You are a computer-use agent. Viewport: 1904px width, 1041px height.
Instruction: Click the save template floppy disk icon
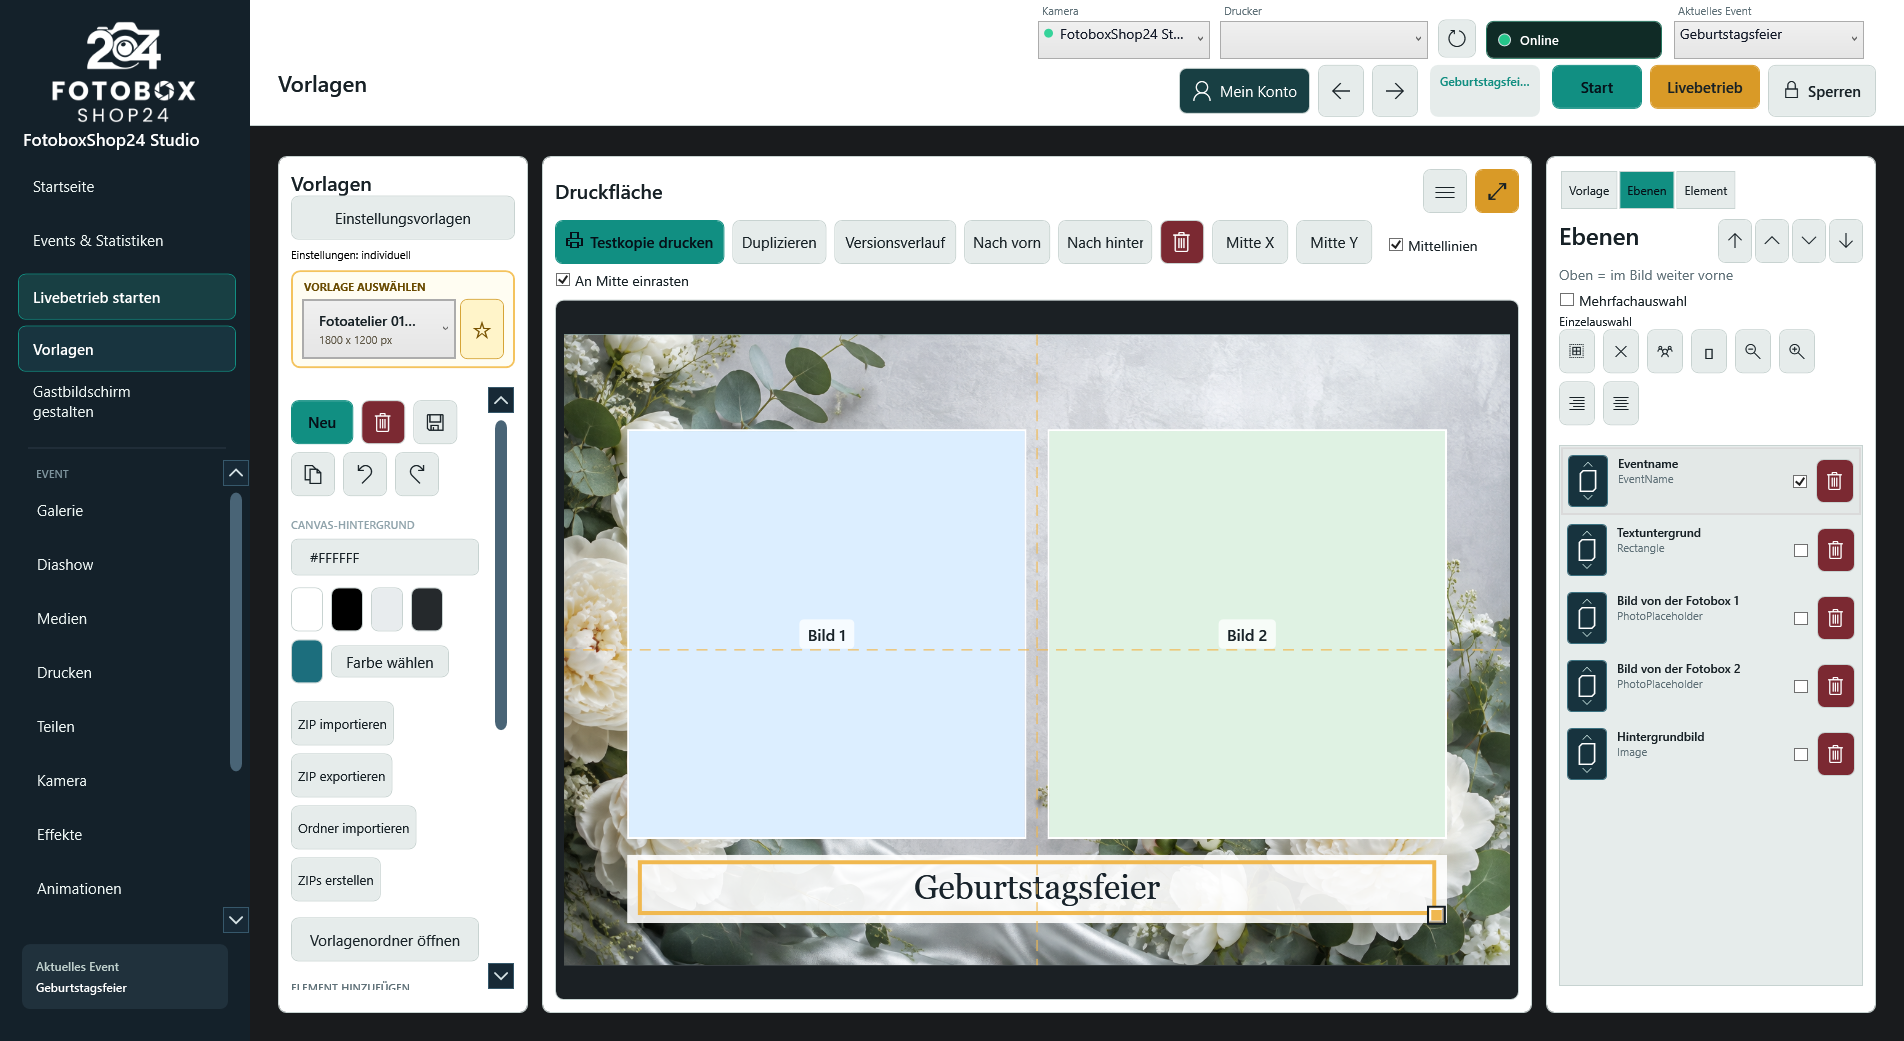pos(435,422)
